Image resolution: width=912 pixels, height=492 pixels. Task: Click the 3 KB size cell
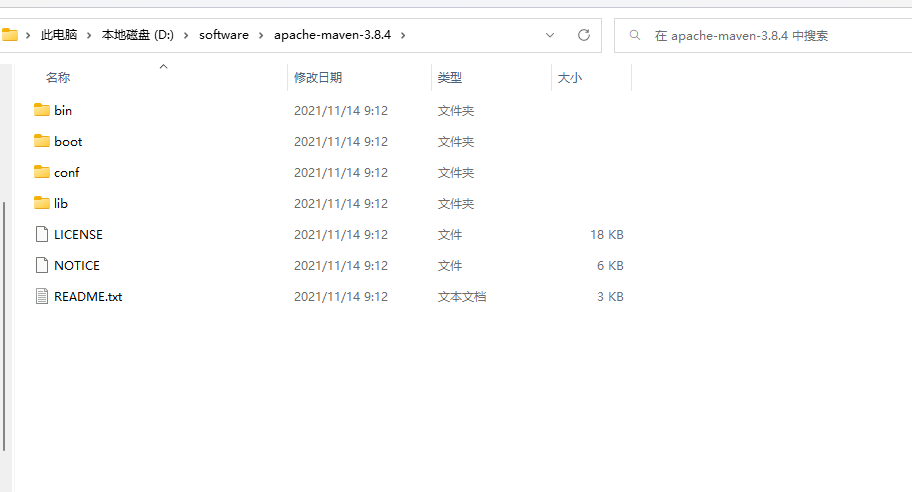click(x=610, y=297)
